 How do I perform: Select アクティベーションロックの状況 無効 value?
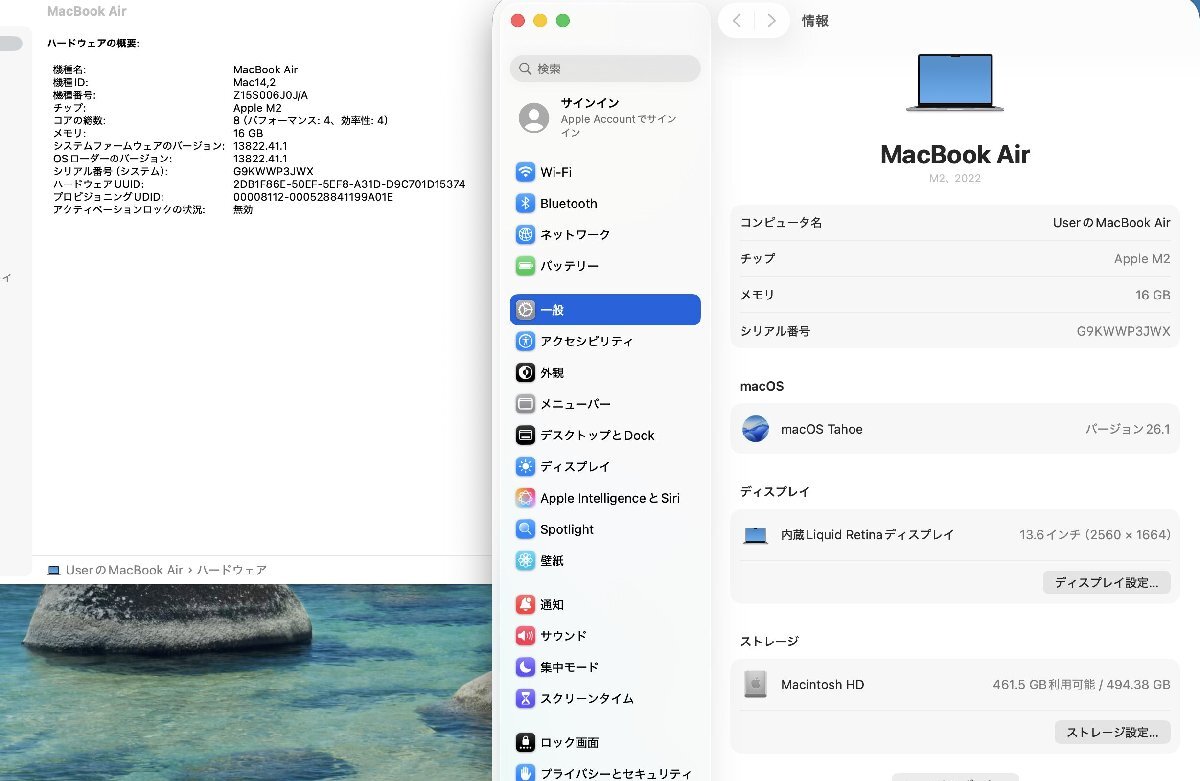click(x=243, y=210)
